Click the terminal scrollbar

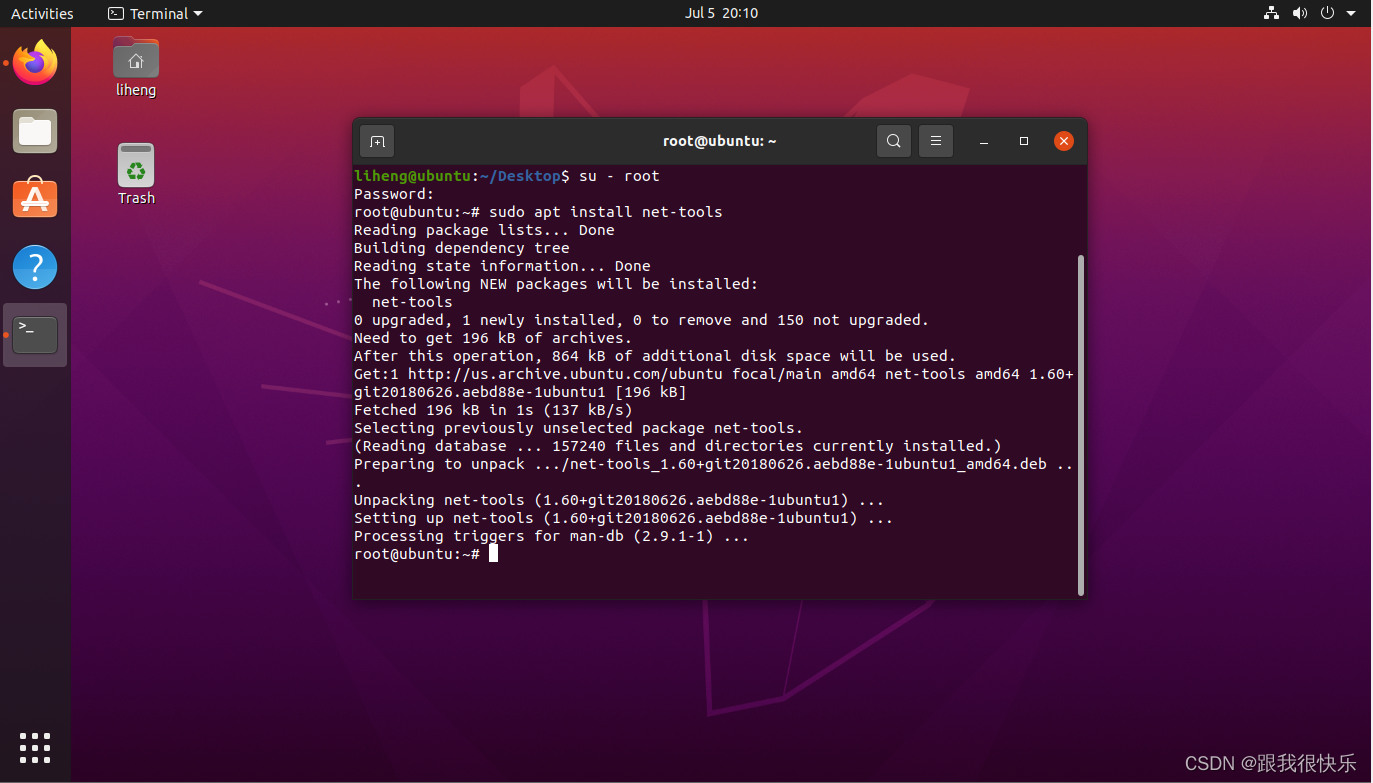[1080, 425]
